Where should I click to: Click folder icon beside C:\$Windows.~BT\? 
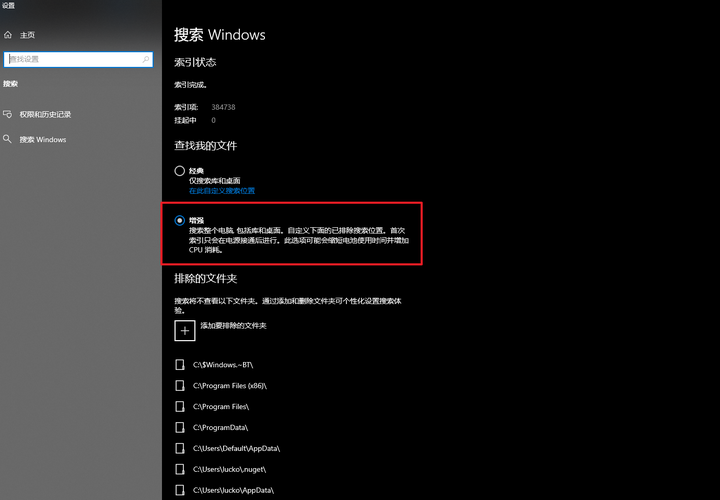(180, 365)
